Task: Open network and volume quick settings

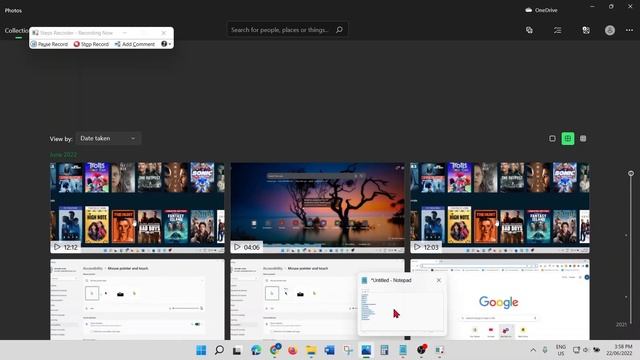Action: pos(586,350)
